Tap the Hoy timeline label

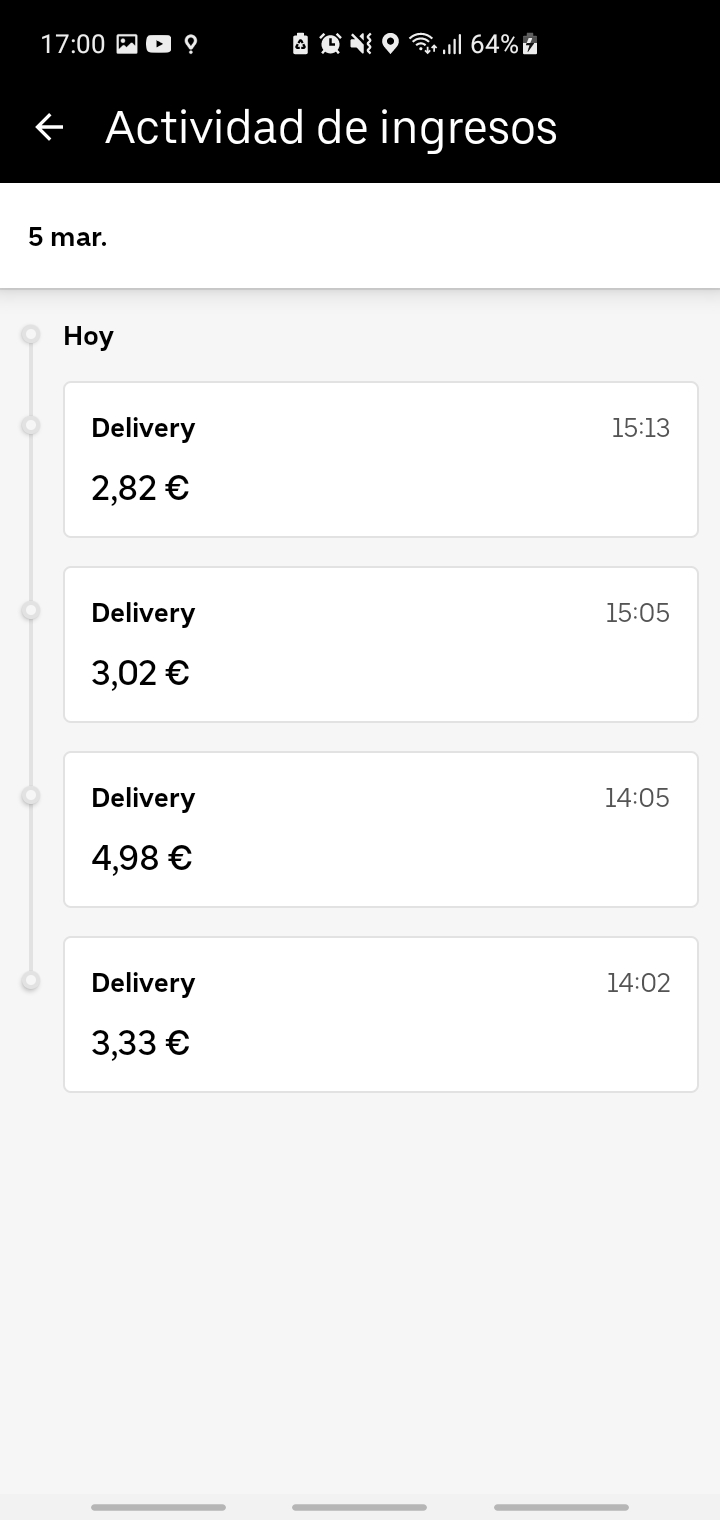pos(88,336)
